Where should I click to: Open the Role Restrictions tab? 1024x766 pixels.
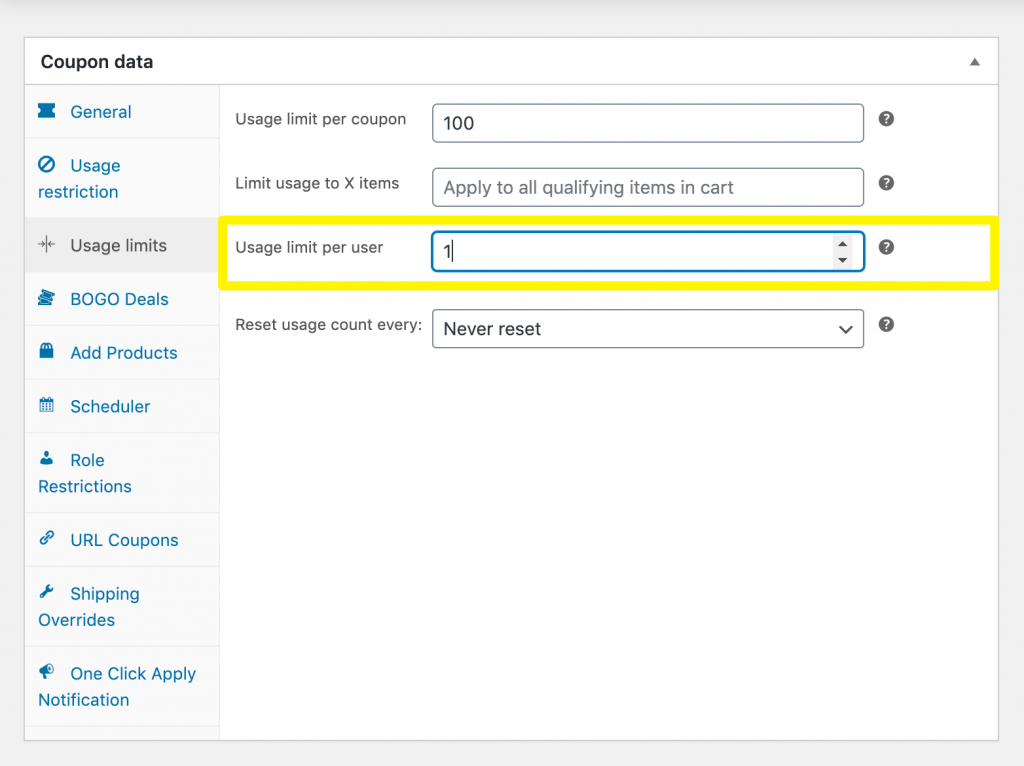[121, 473]
